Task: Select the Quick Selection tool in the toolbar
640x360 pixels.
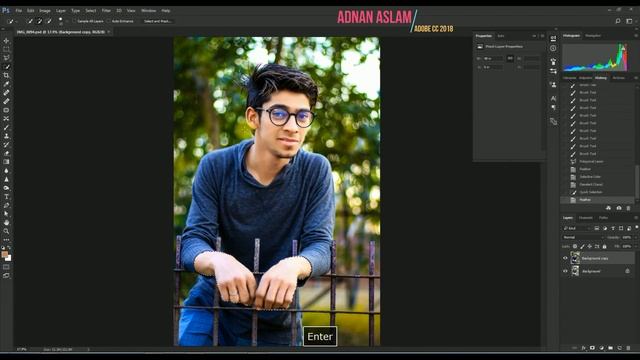Action: pos(6,67)
